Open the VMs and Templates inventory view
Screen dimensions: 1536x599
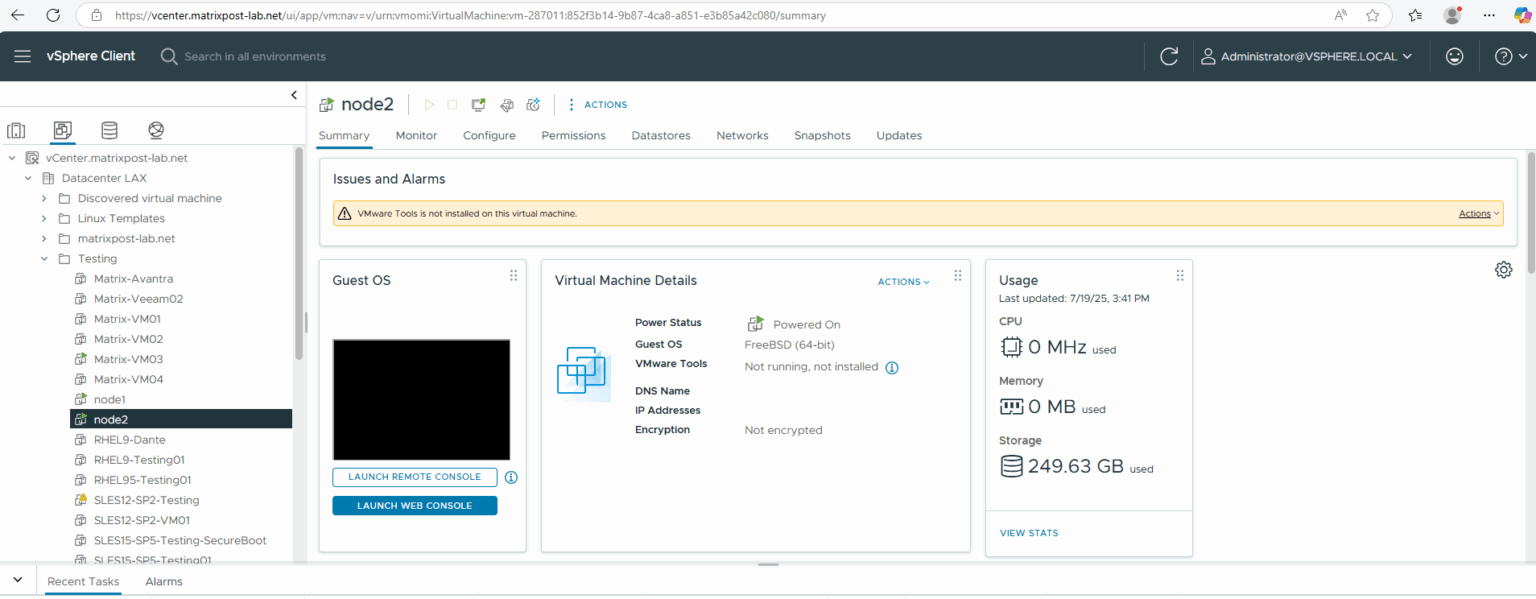coord(62,130)
